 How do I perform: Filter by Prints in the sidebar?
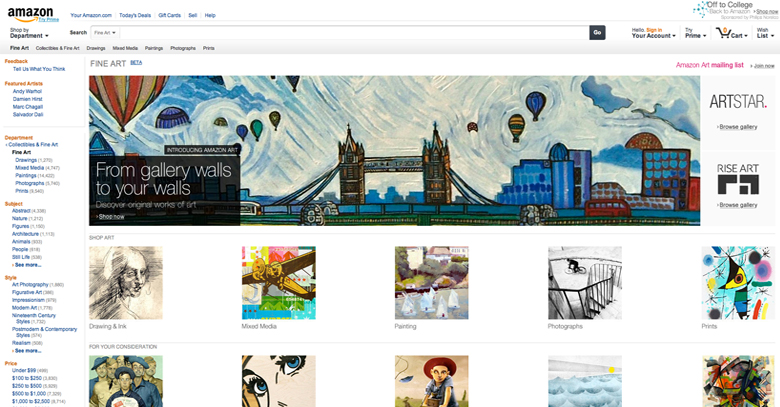tap(21, 191)
